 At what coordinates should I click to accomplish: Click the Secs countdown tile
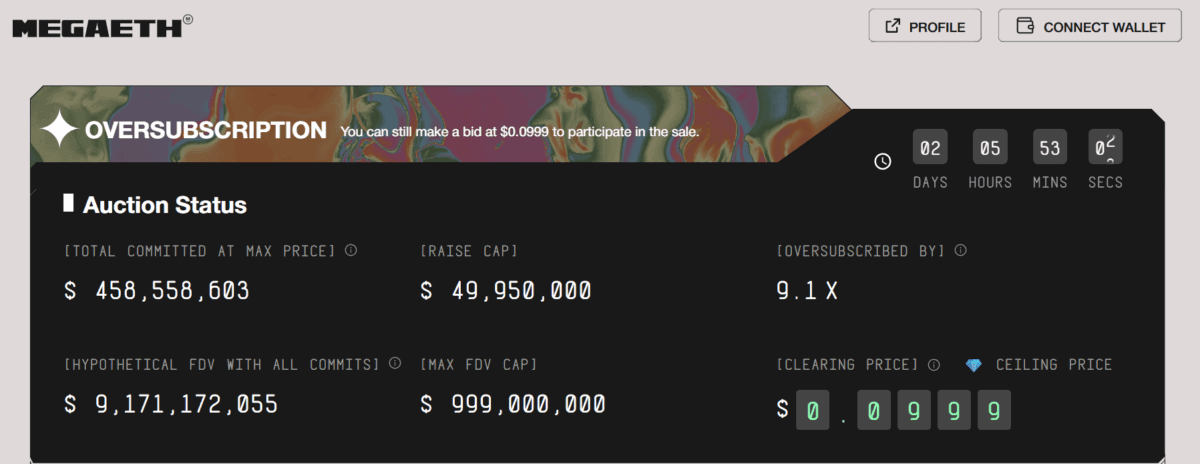(x=1105, y=149)
